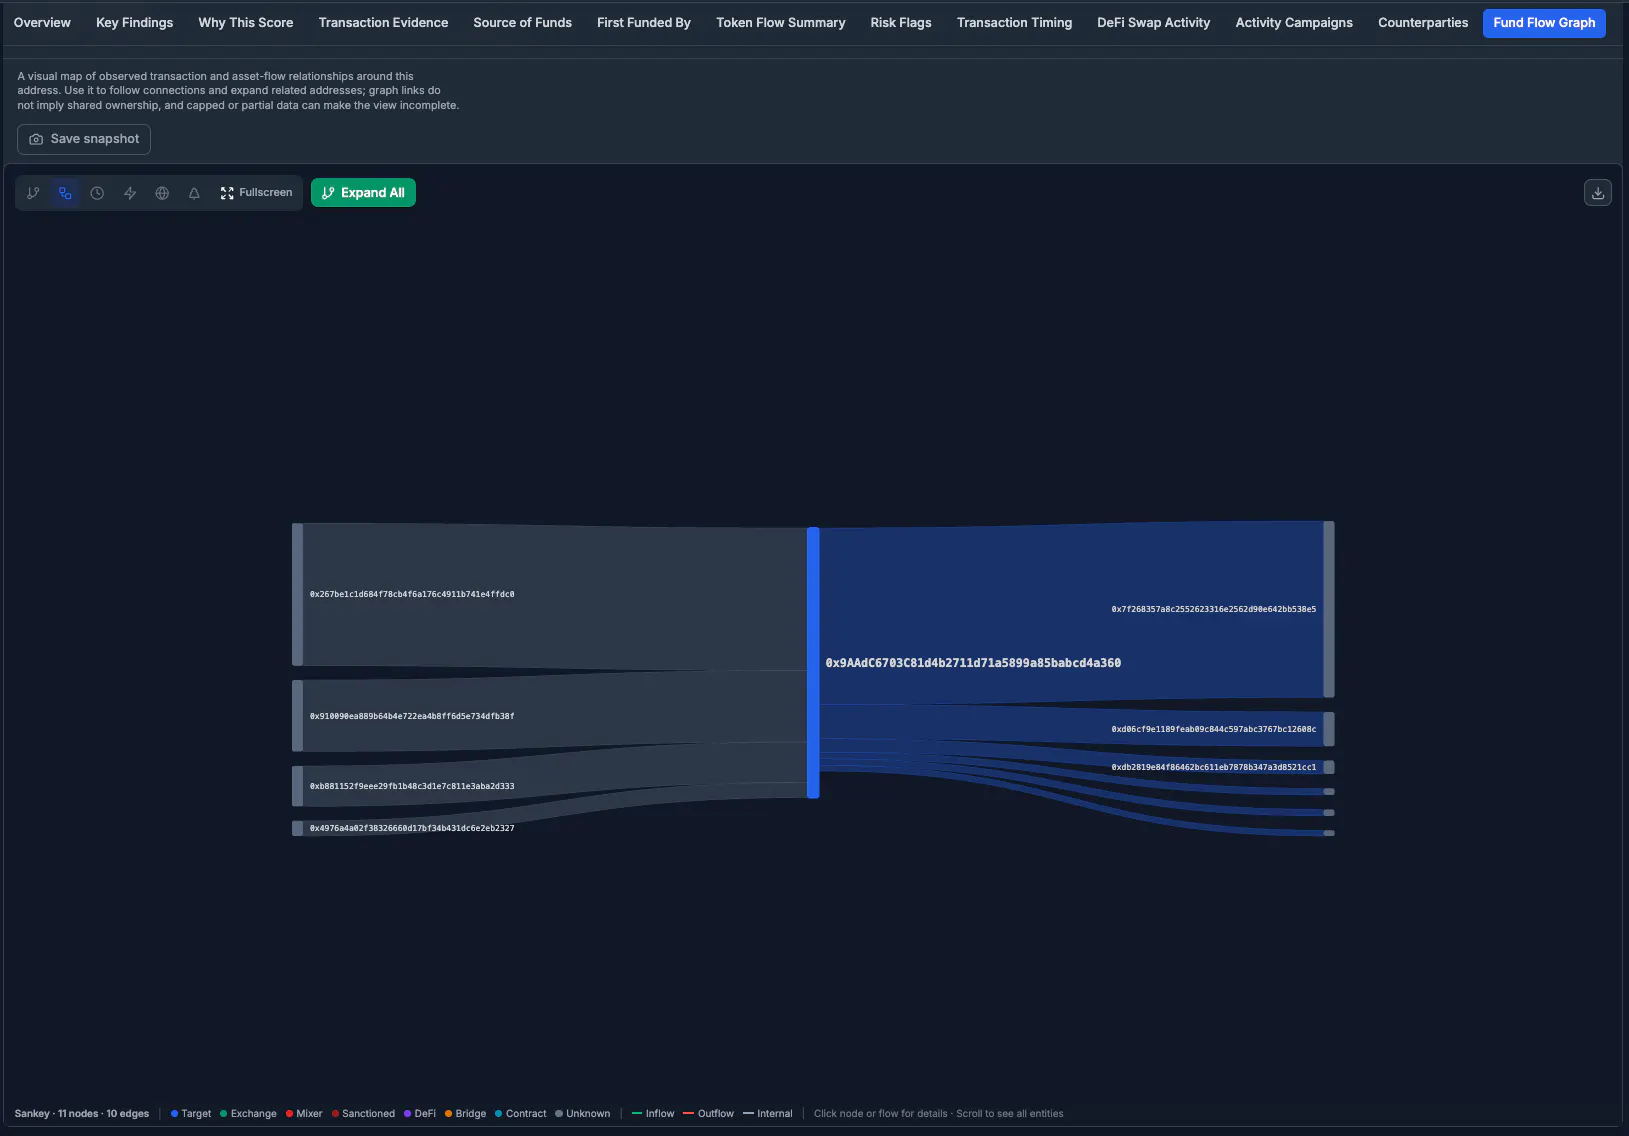The height and width of the screenshot is (1136, 1629).
Task: Select the tree view icon
Action: pos(194,193)
